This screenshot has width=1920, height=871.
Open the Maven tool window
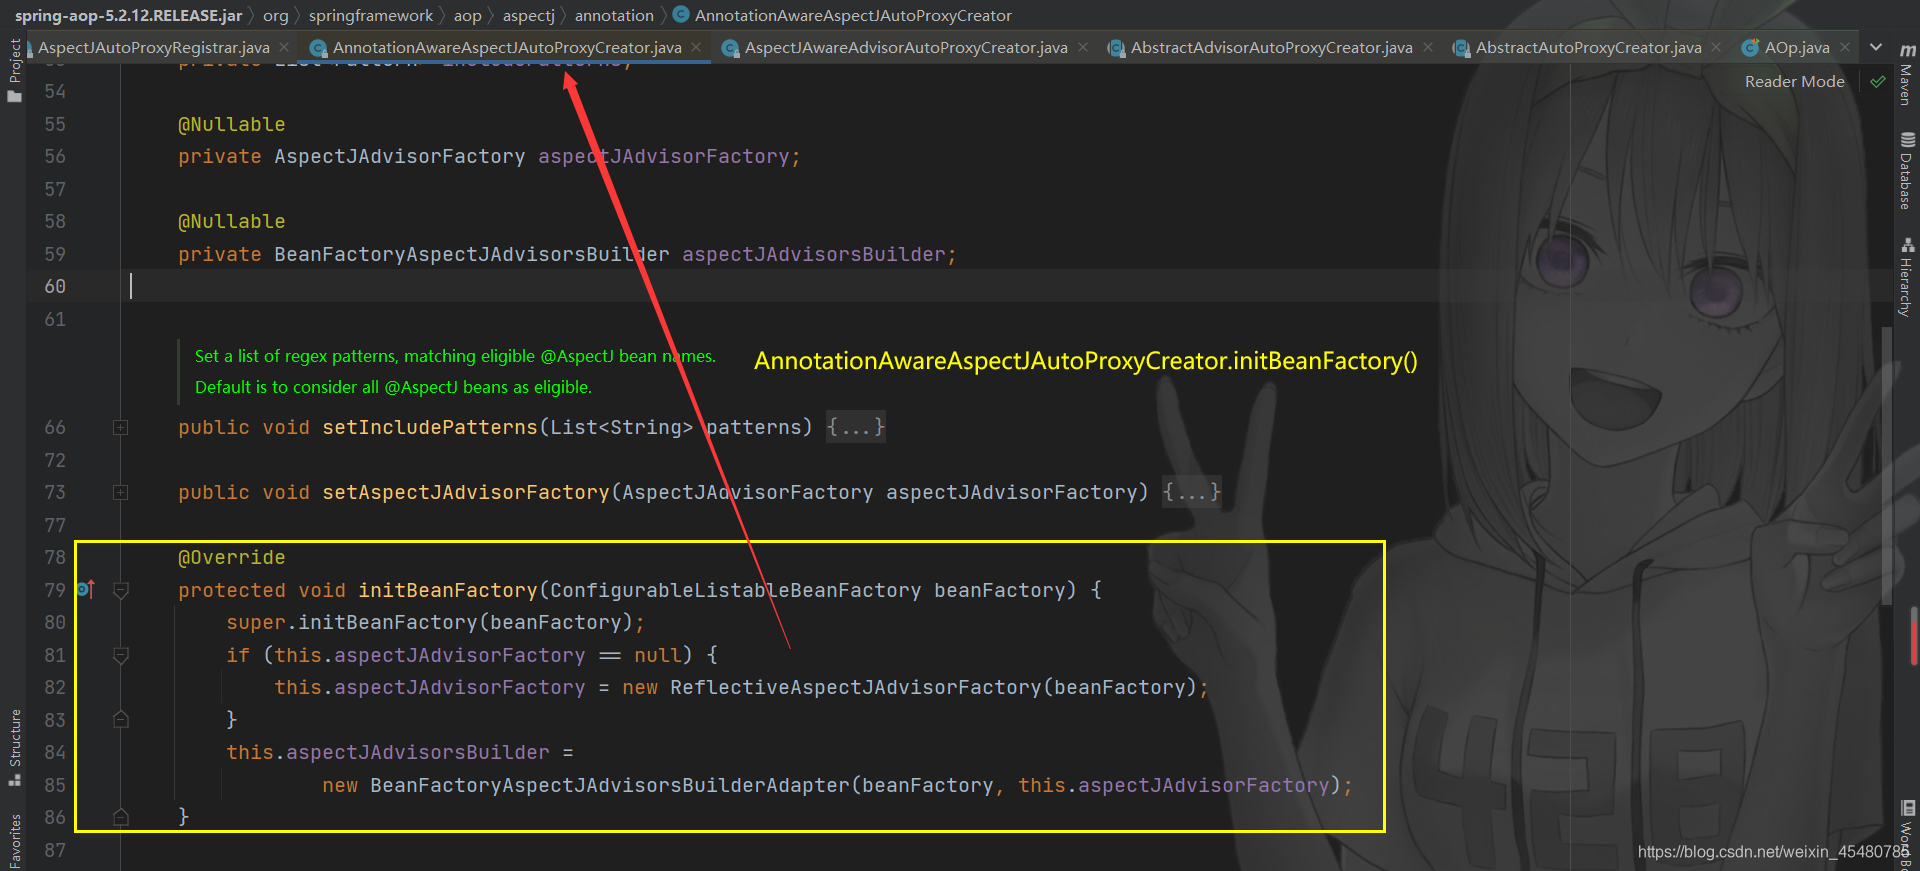tap(1907, 74)
